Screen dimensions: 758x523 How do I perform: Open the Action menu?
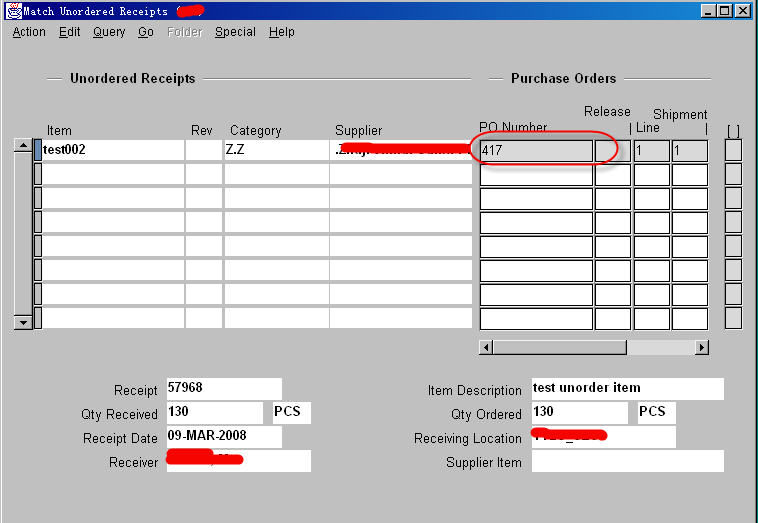click(29, 32)
